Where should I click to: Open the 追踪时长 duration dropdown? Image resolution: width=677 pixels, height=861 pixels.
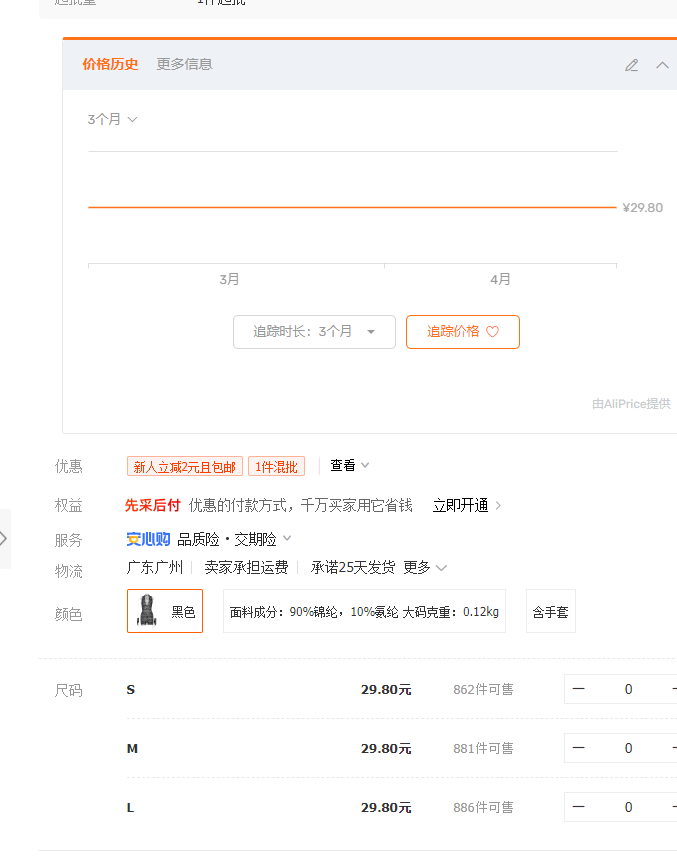pyautogui.click(x=314, y=332)
